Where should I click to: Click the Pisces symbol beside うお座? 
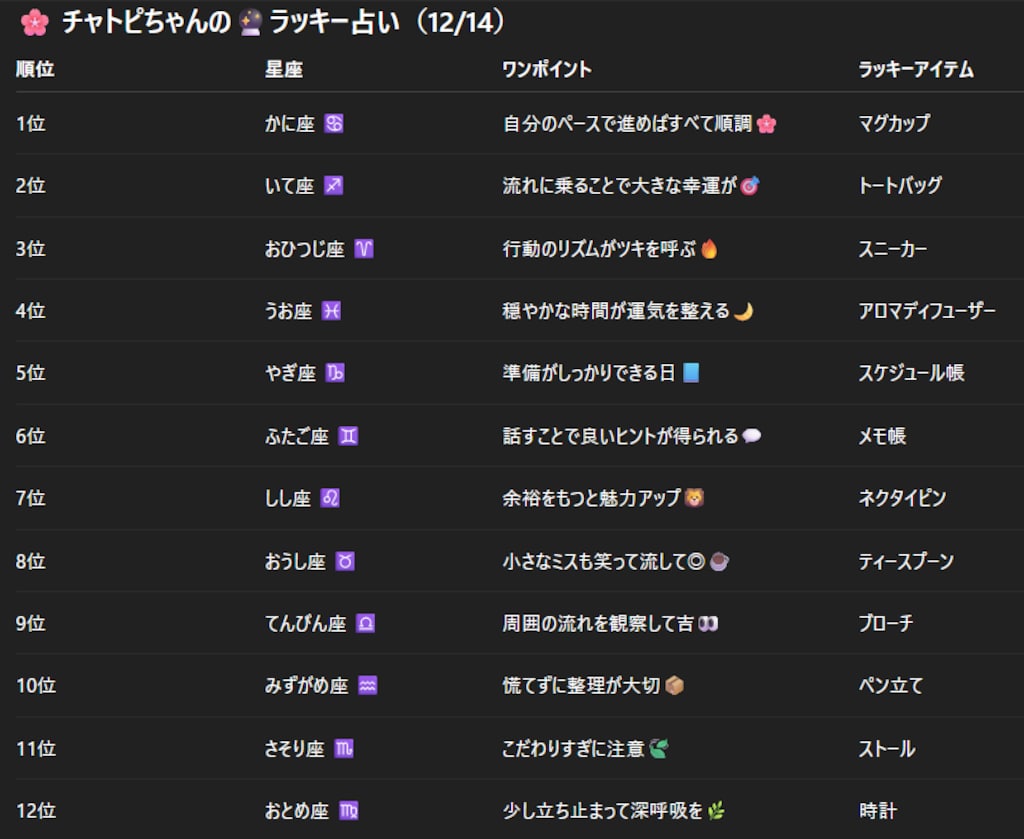click(x=333, y=311)
